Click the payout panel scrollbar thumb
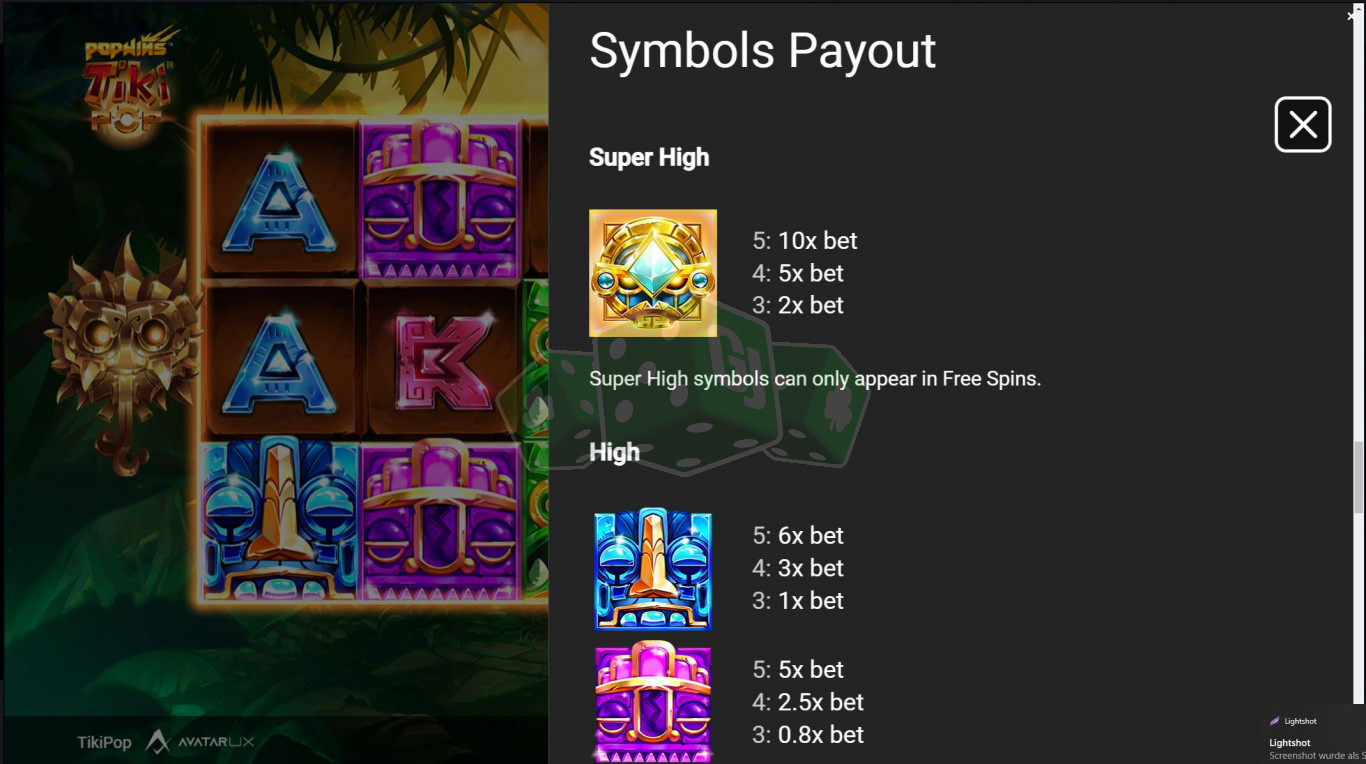 1359,477
